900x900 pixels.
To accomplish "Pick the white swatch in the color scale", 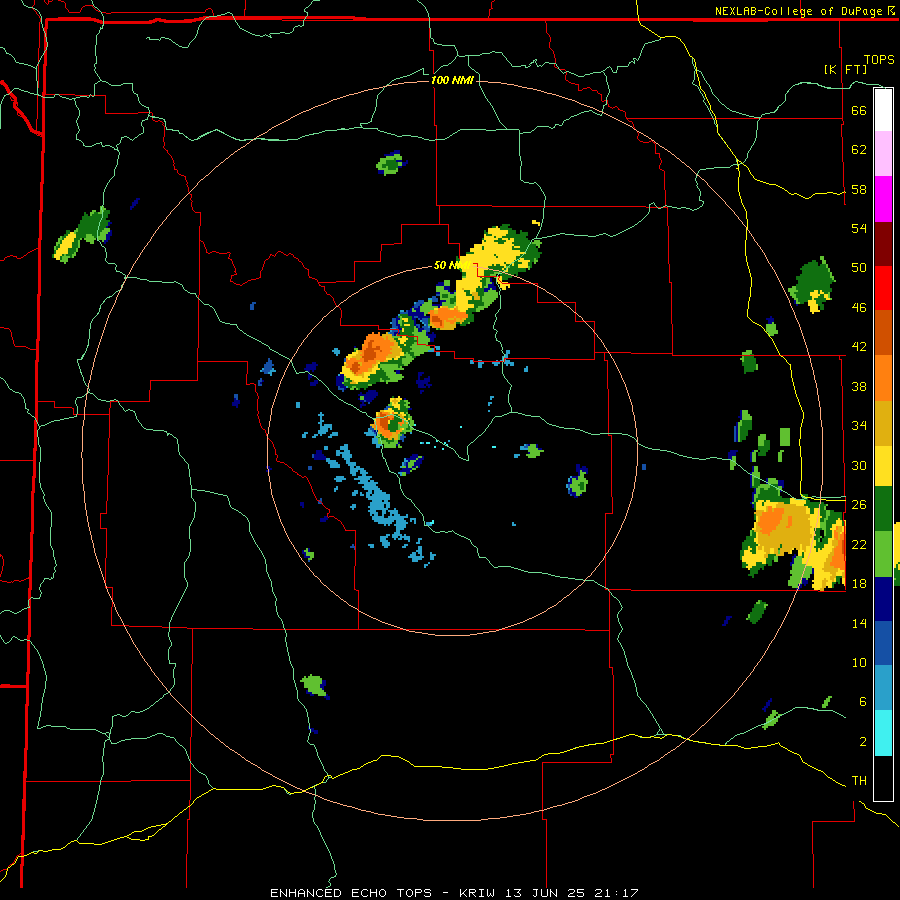I will (x=883, y=110).
